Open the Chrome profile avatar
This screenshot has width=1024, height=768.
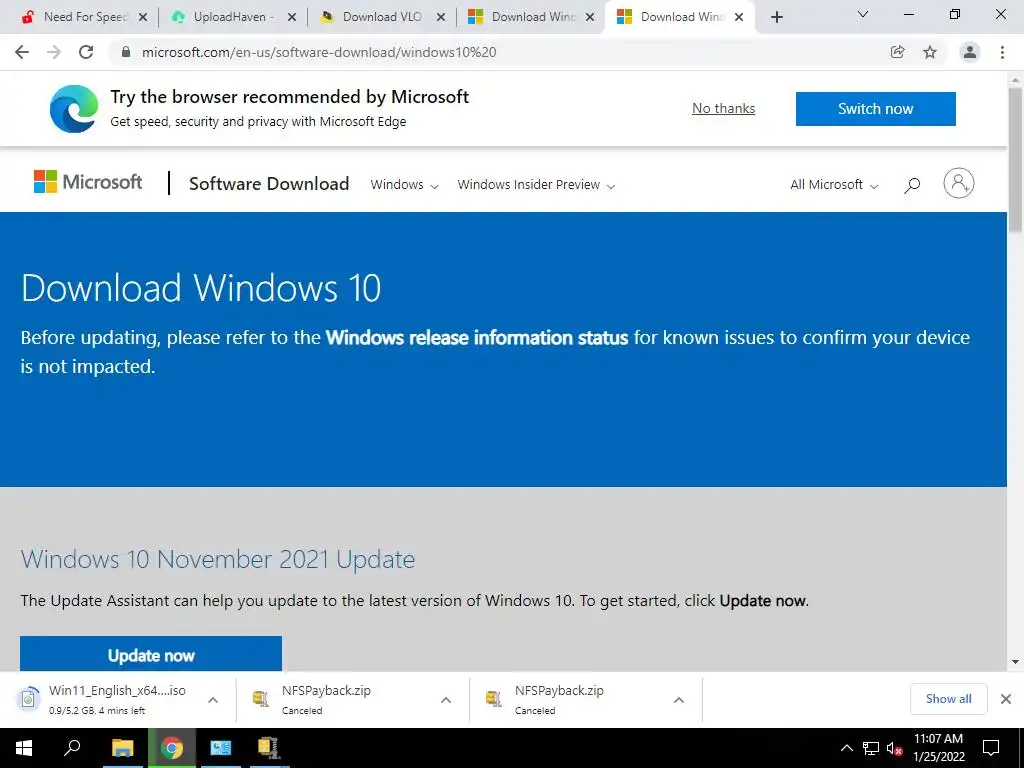tap(970, 52)
